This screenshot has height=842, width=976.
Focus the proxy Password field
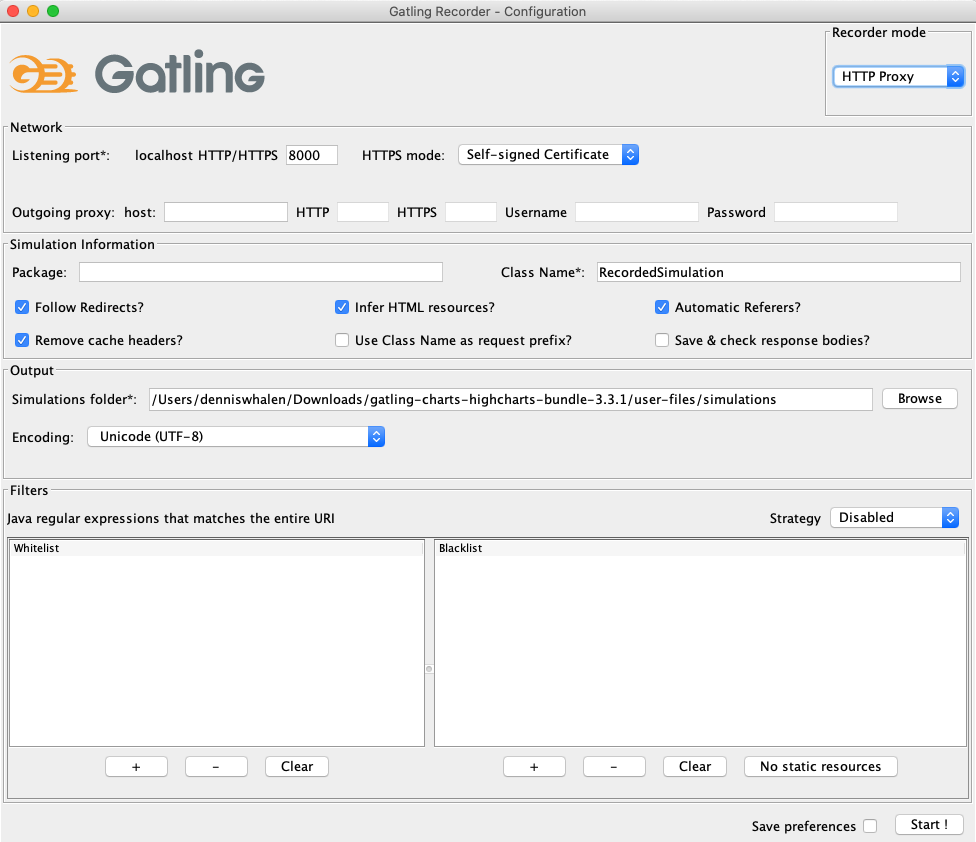(836, 212)
